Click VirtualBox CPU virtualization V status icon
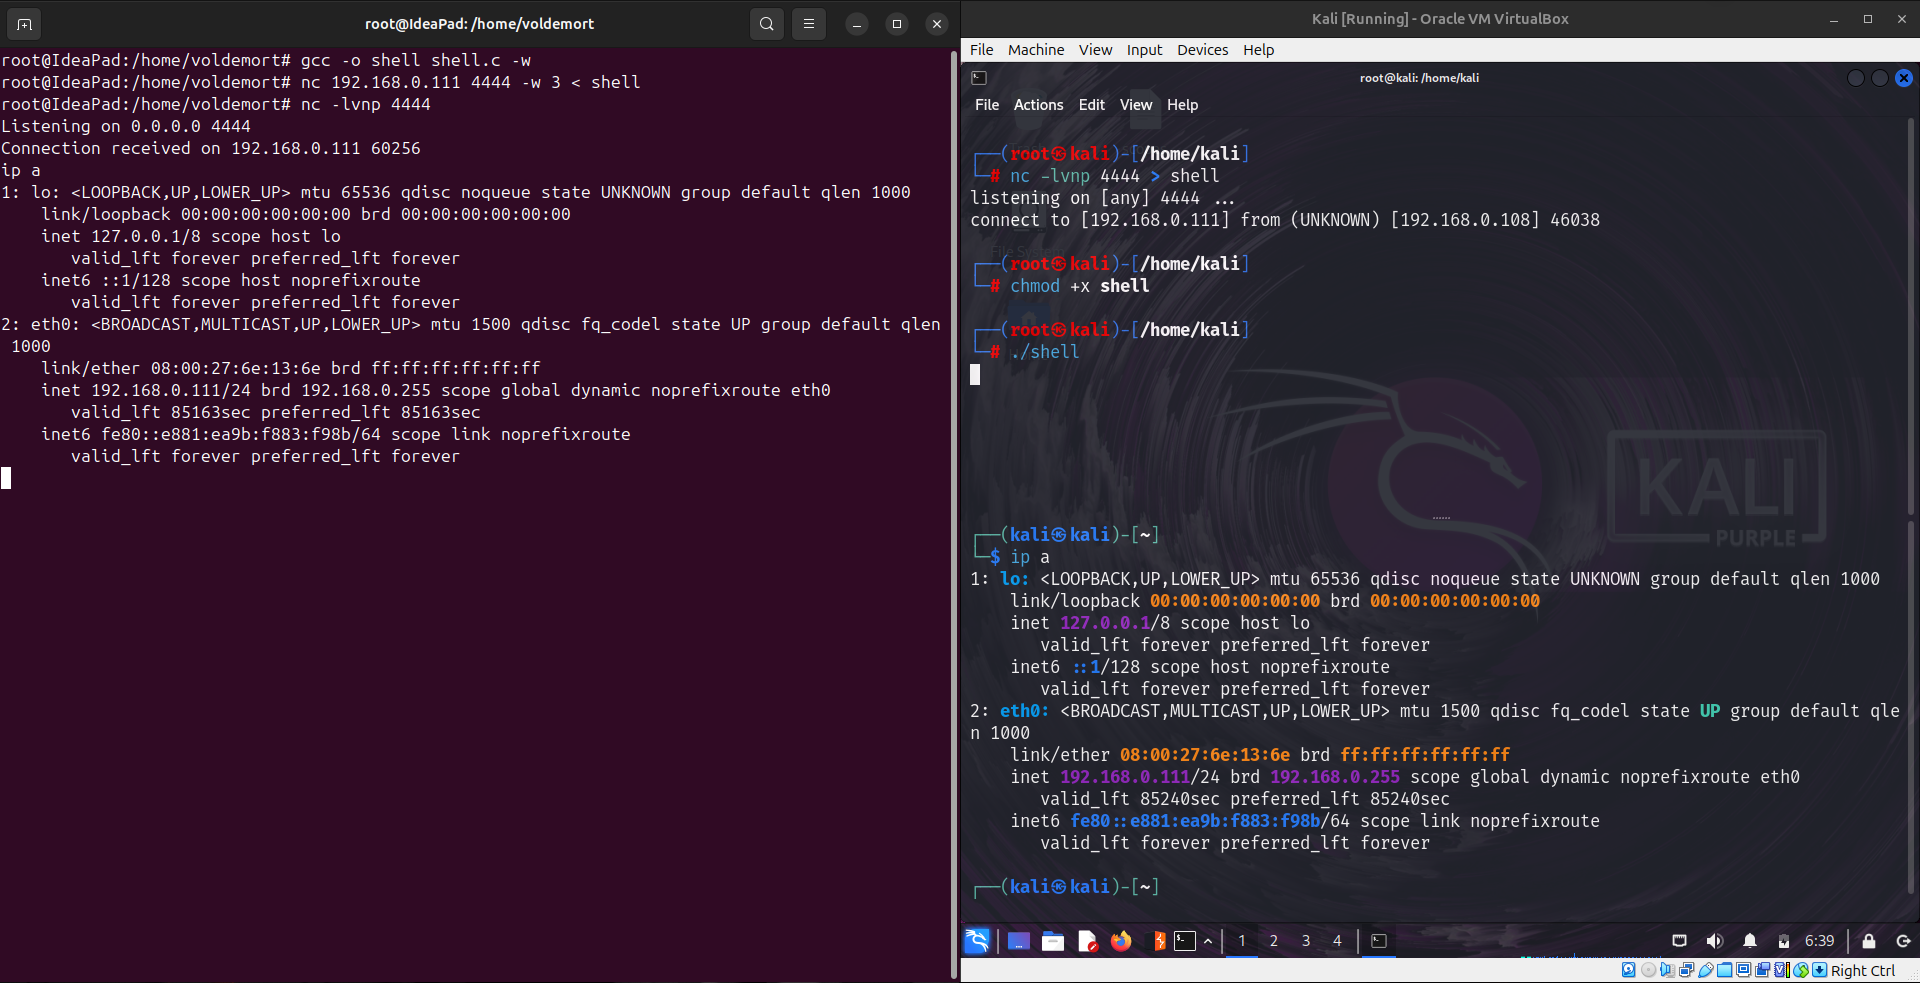The width and height of the screenshot is (1920, 983). (x=1782, y=970)
